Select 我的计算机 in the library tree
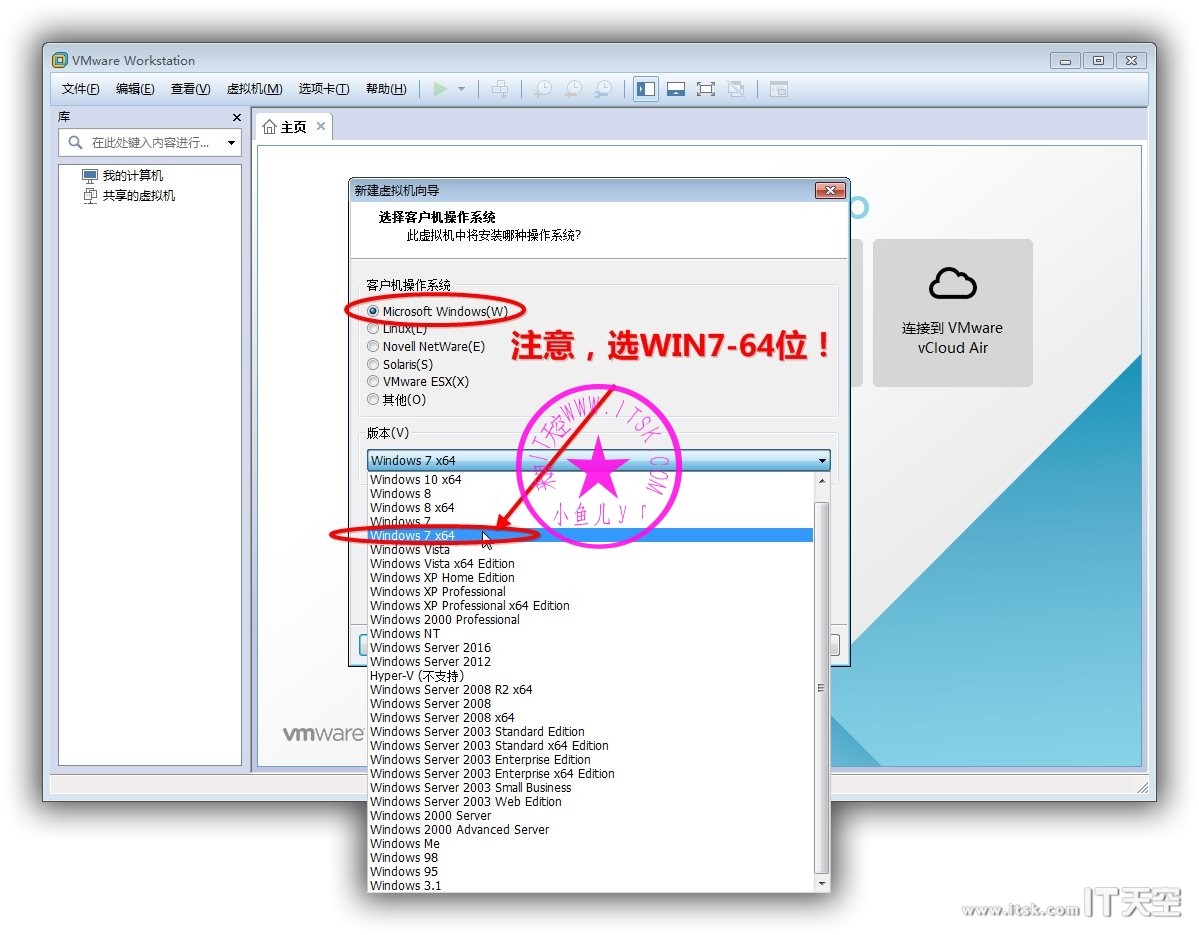This screenshot has width=1199, height=935. (132, 176)
